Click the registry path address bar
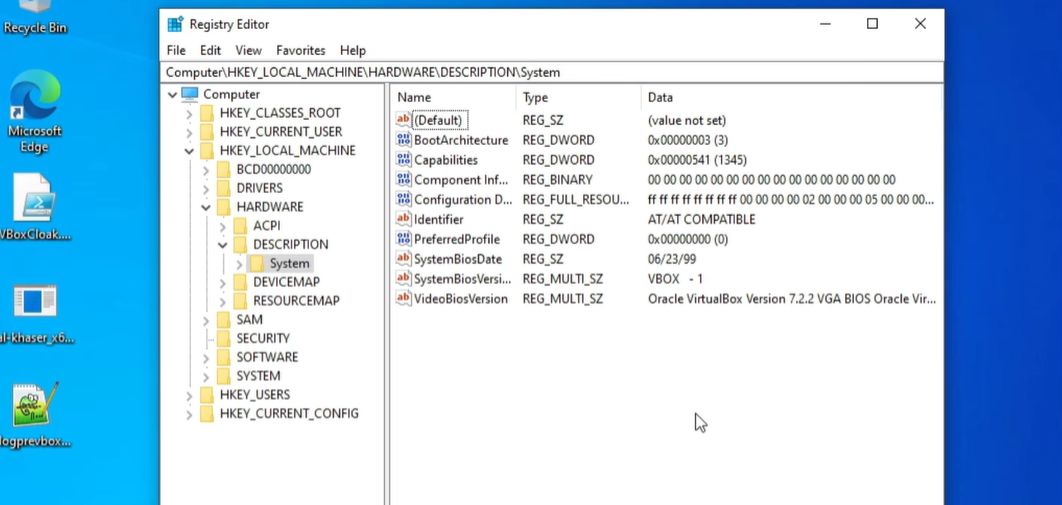This screenshot has height=505, width=1062. click(550, 72)
